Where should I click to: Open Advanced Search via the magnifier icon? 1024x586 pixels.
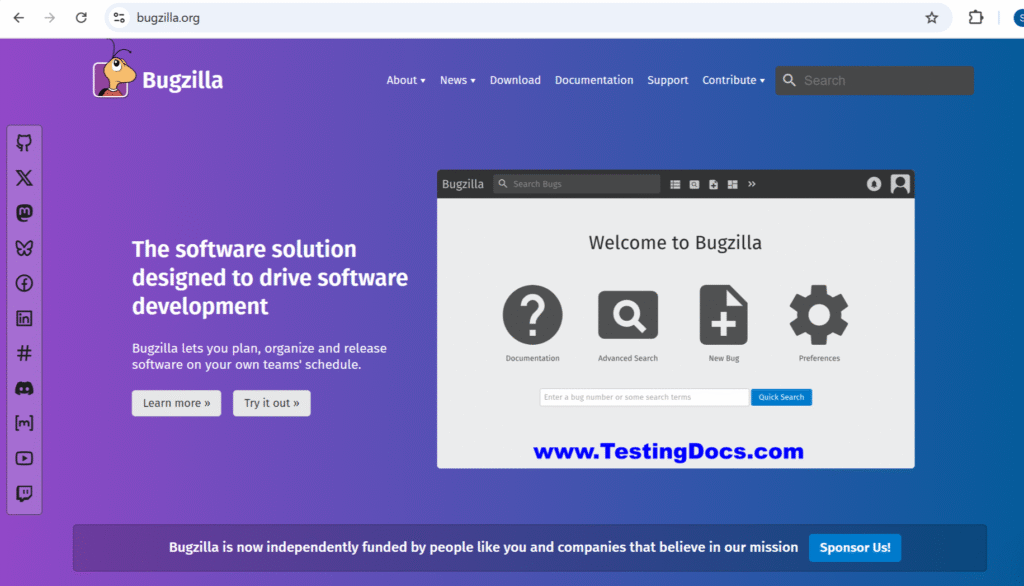point(627,313)
